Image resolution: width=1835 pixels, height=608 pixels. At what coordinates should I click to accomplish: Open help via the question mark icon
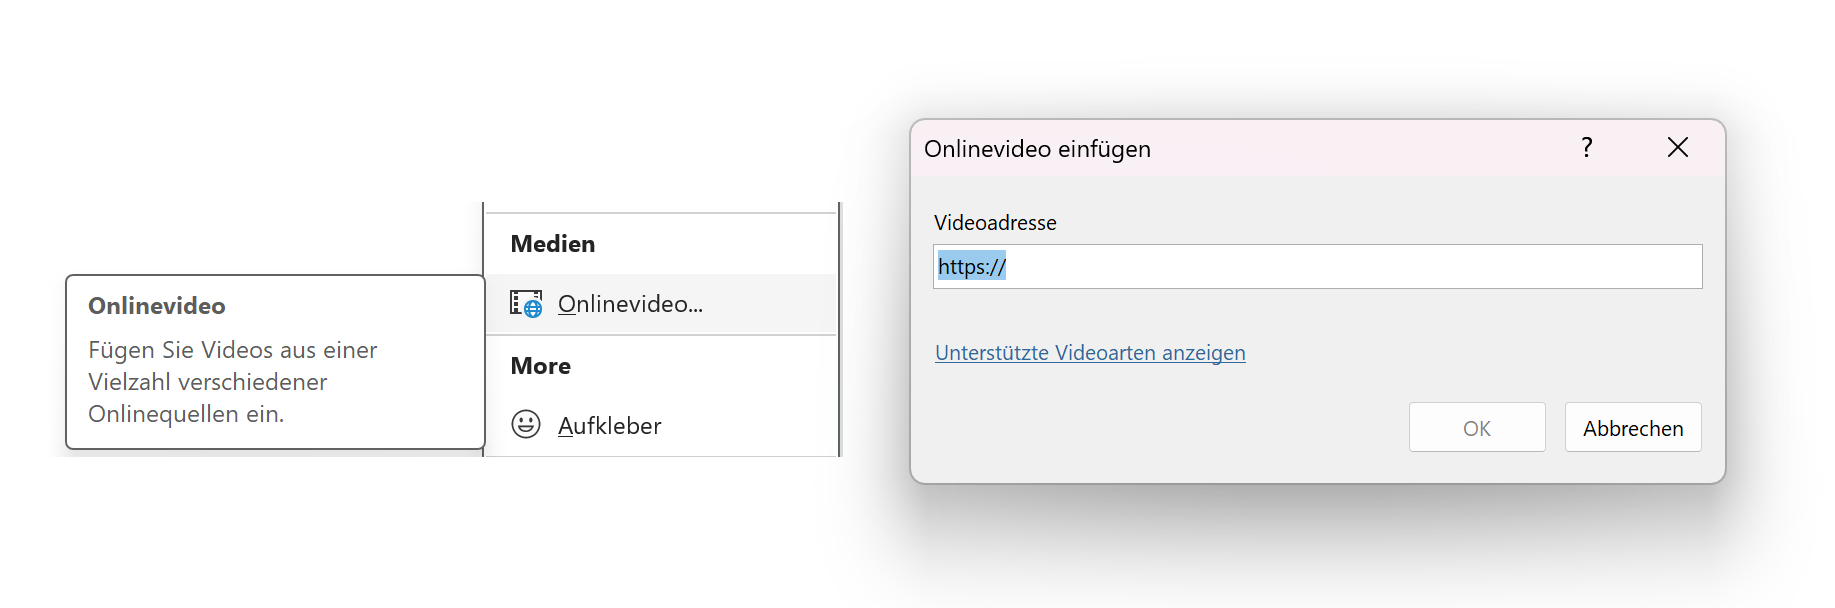(x=1587, y=148)
